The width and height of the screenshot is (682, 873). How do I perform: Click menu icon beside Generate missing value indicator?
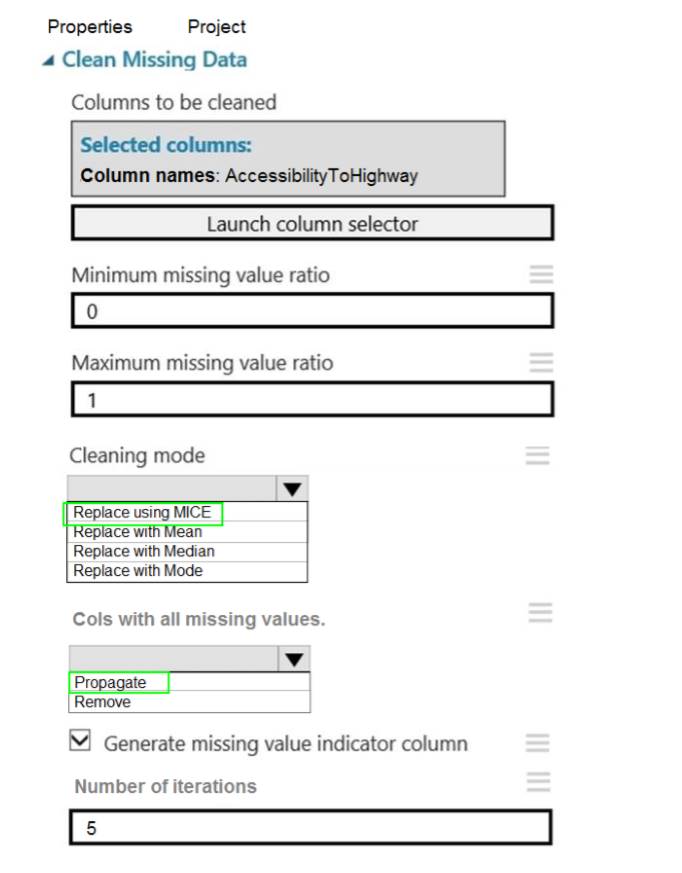(538, 742)
